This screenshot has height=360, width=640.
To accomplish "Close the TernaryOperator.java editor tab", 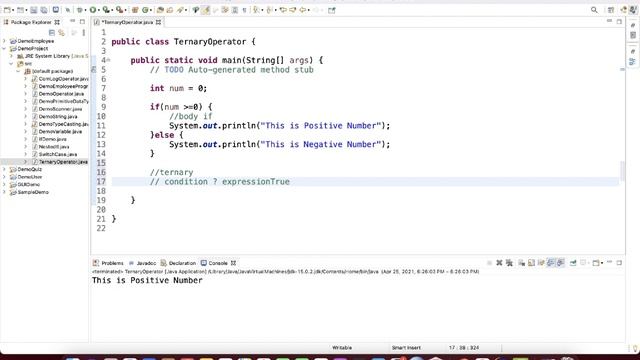I will [158, 22].
